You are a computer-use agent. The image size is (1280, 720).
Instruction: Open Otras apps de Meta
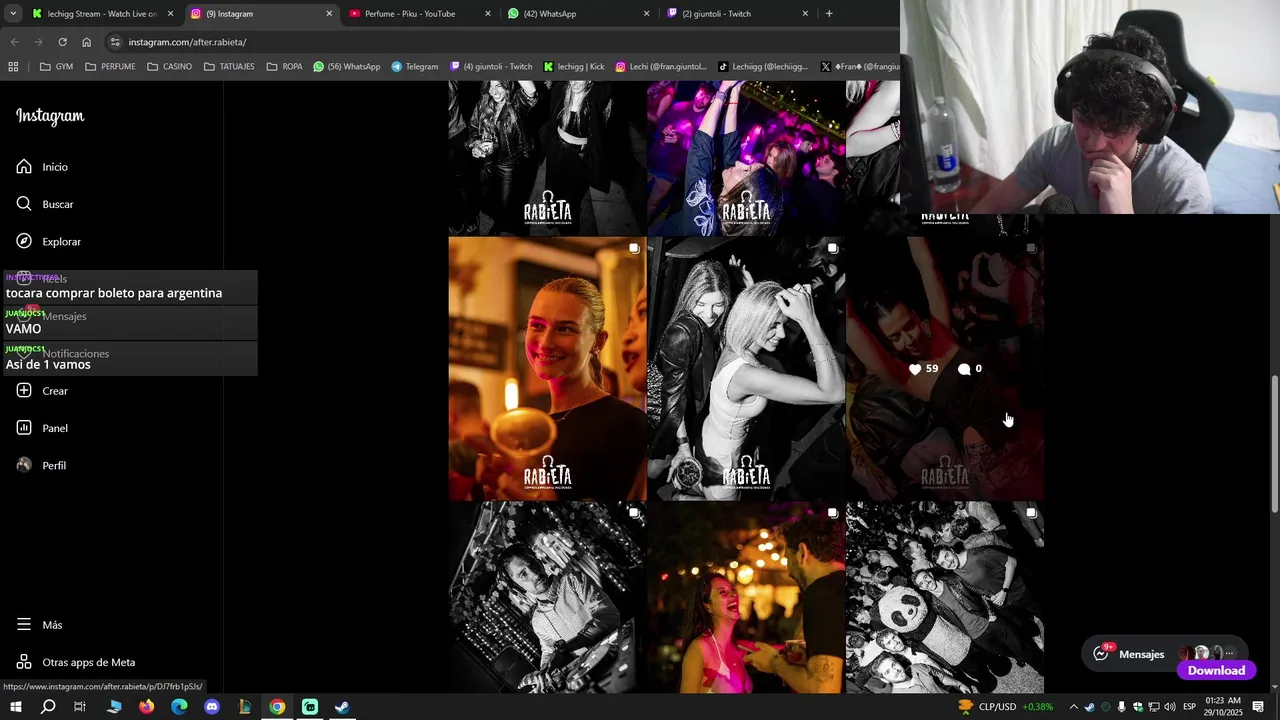click(x=75, y=662)
